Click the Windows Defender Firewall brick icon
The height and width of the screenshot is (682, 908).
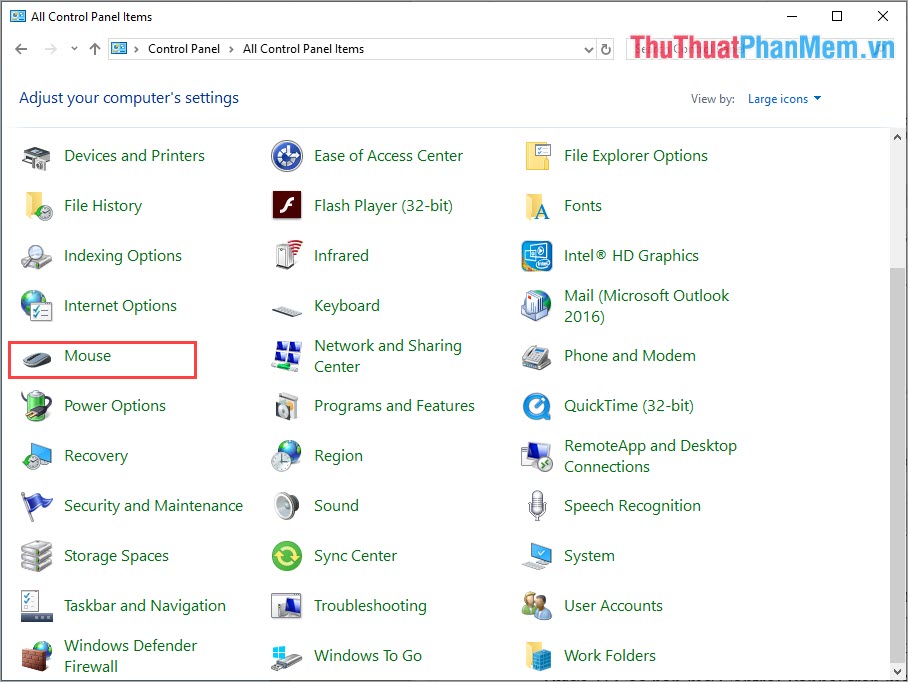pos(37,656)
